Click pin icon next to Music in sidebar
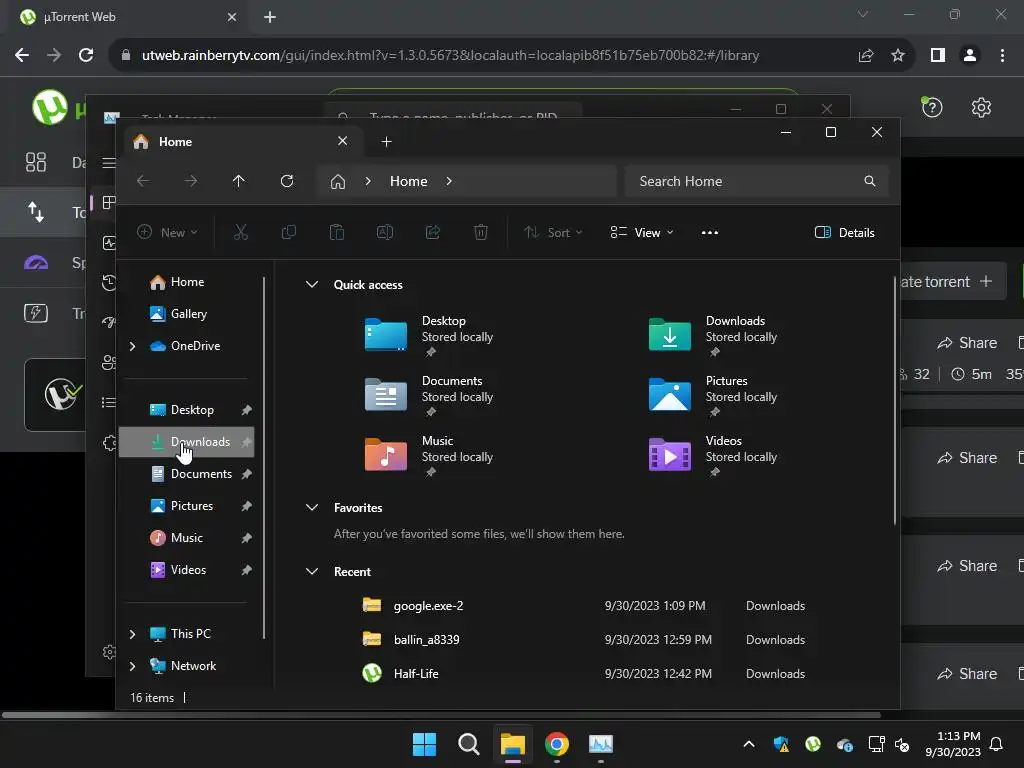The image size is (1024, 768). point(246,538)
